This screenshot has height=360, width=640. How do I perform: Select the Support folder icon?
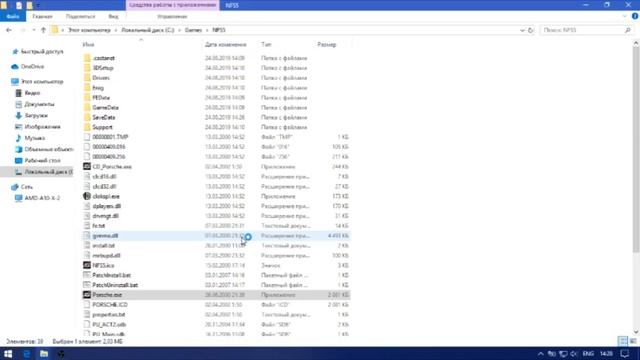[x=87, y=127]
